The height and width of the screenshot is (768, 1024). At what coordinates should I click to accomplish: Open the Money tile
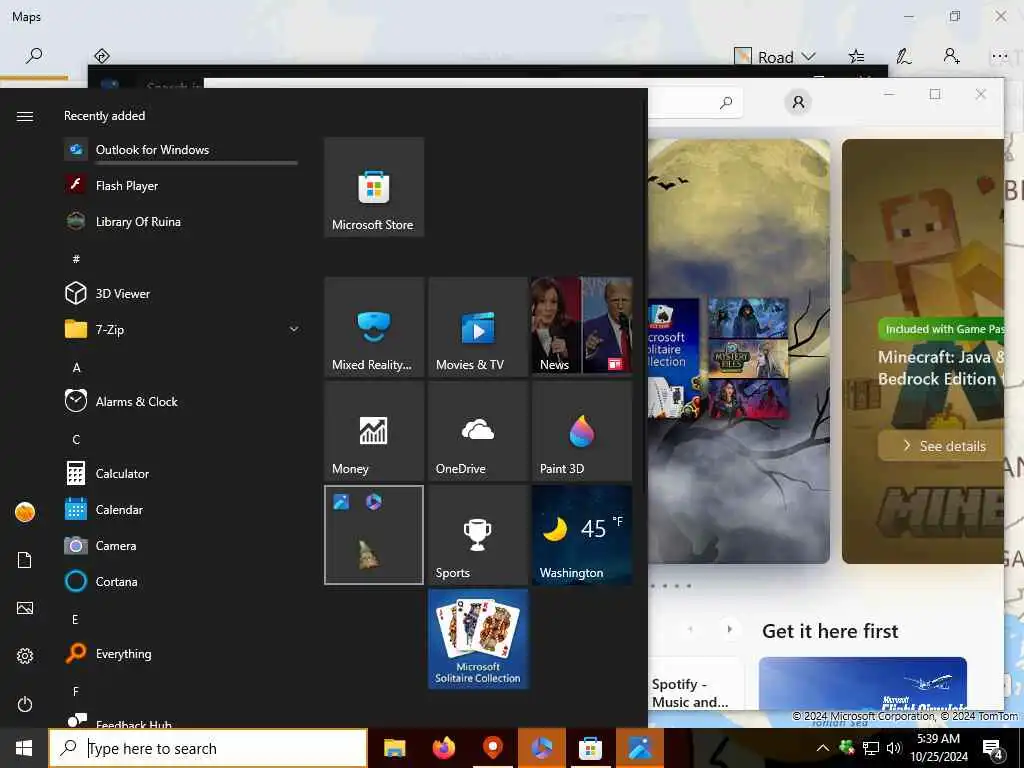click(x=374, y=430)
